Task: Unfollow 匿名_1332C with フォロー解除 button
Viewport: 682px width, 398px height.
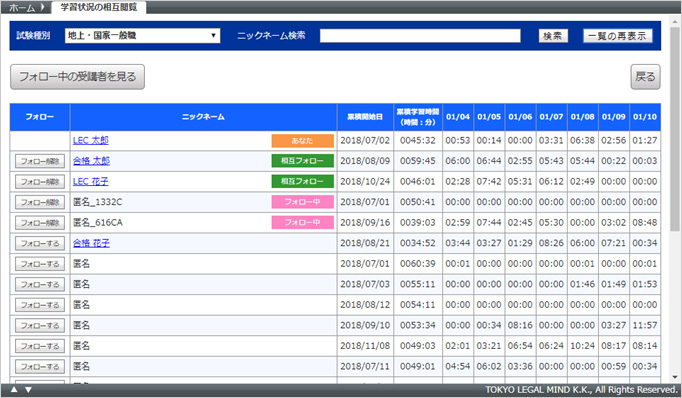Action: 40,202
